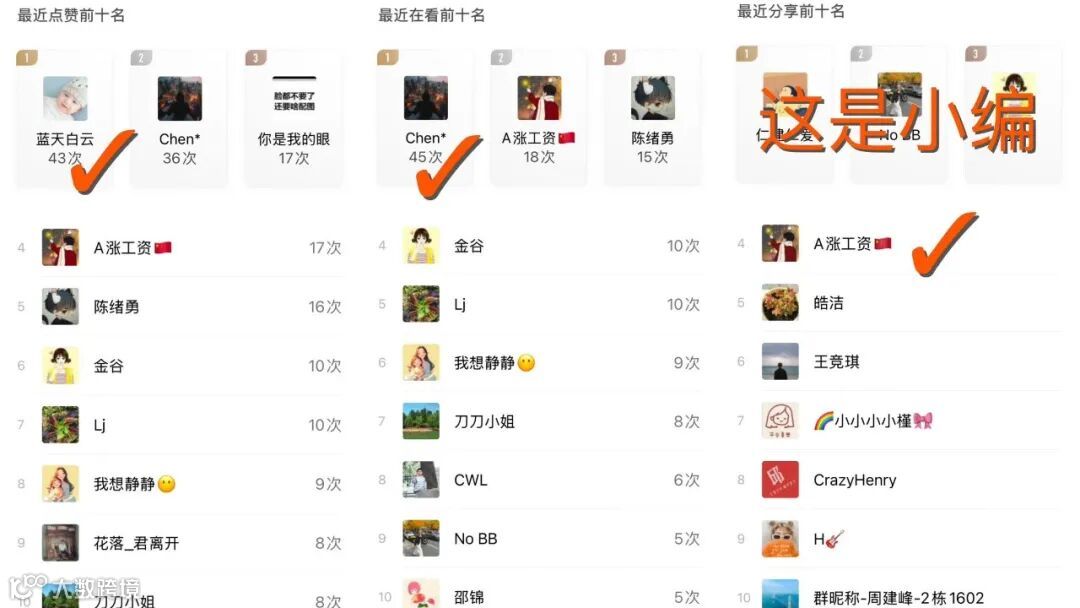Tap the rainbow 小小小小槿 avatar
The width and height of the screenshot is (1080, 608).
(x=780, y=421)
